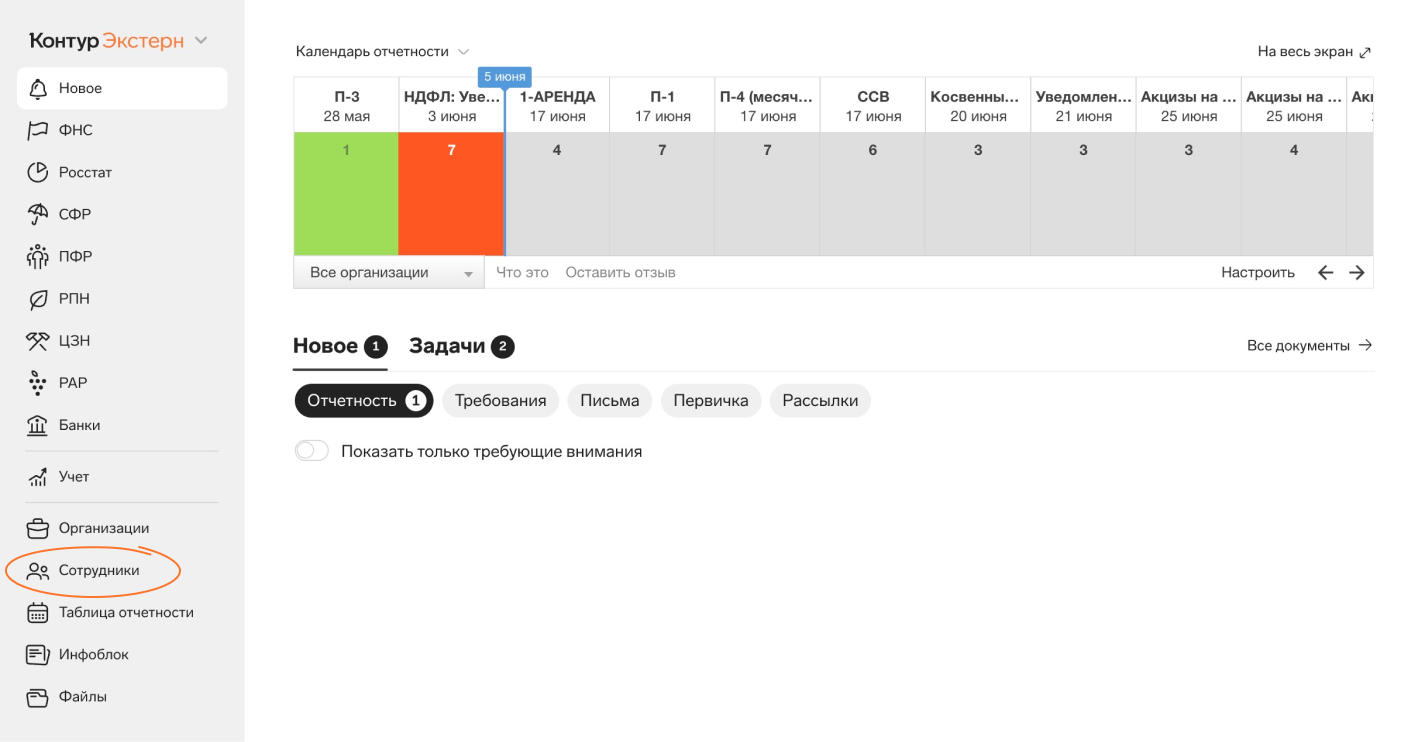Viewport: 1418px width, 742px height.
Task: Click the 5 июня current date marker
Action: point(504,77)
